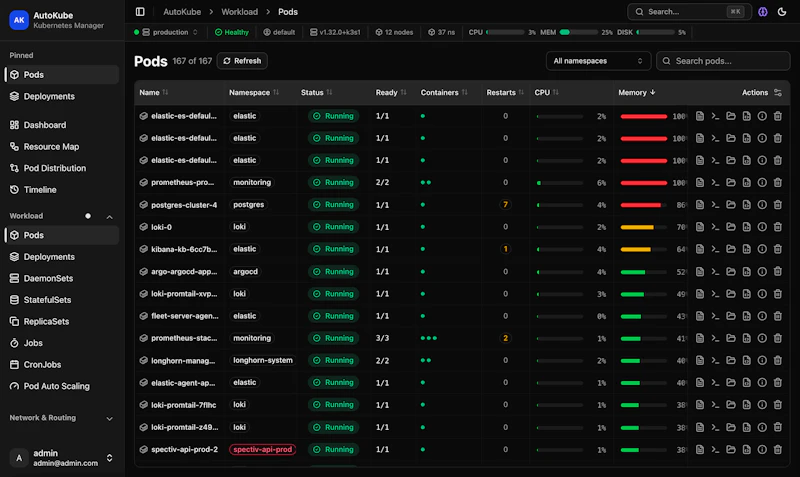
Task: Sort by the Namespace column
Action: [254, 92]
